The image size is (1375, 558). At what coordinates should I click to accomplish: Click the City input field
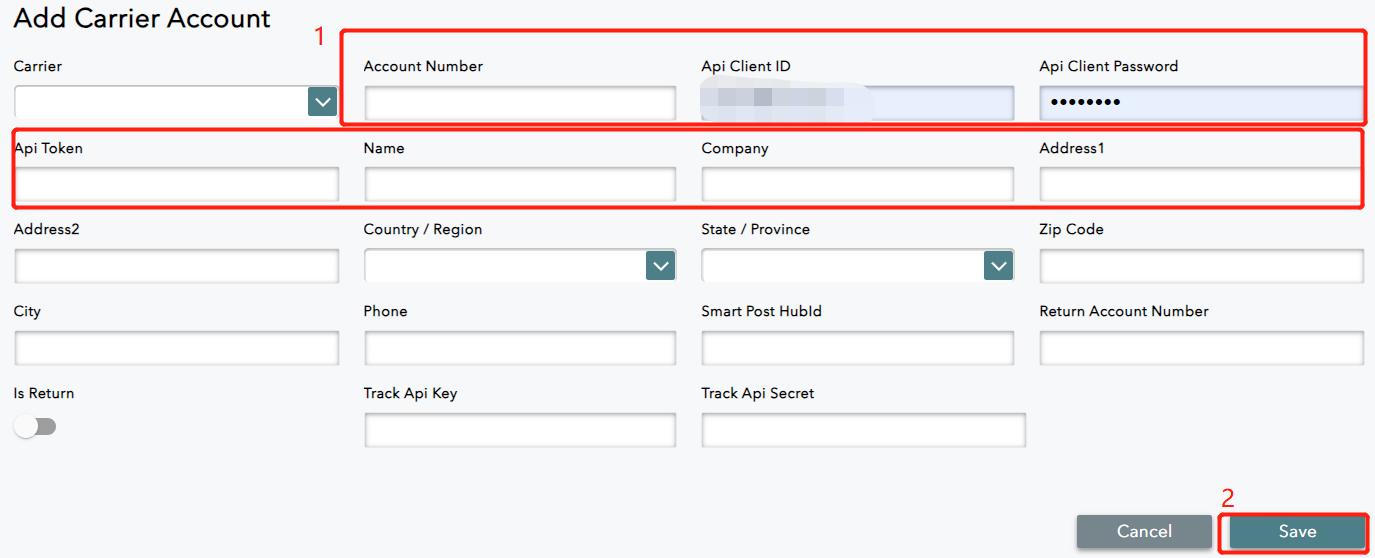tap(176, 348)
